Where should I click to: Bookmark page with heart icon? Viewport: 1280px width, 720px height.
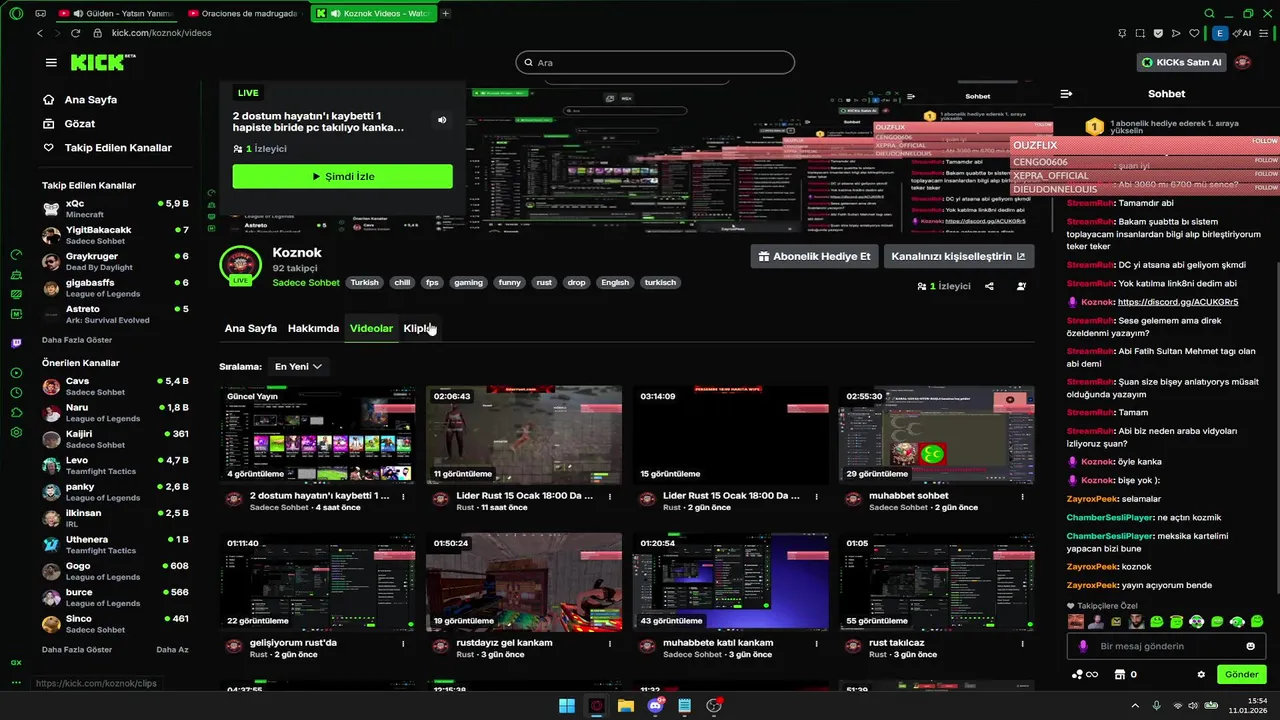(x=1193, y=33)
